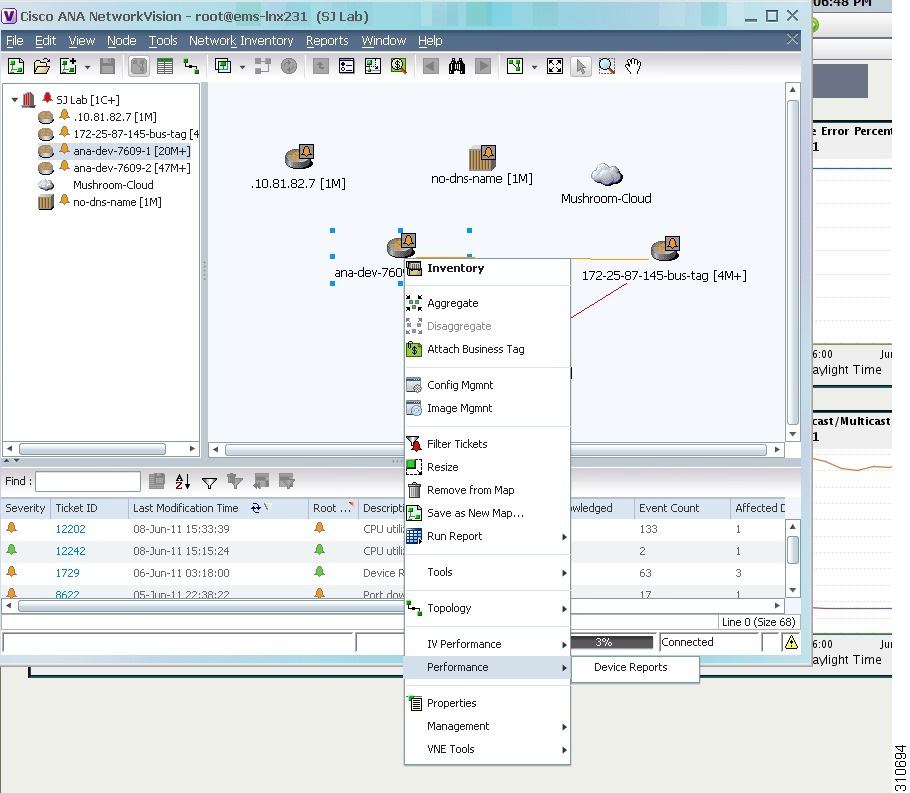Click the Fit in Window icon
The width and height of the screenshot is (910, 793).
[555, 66]
